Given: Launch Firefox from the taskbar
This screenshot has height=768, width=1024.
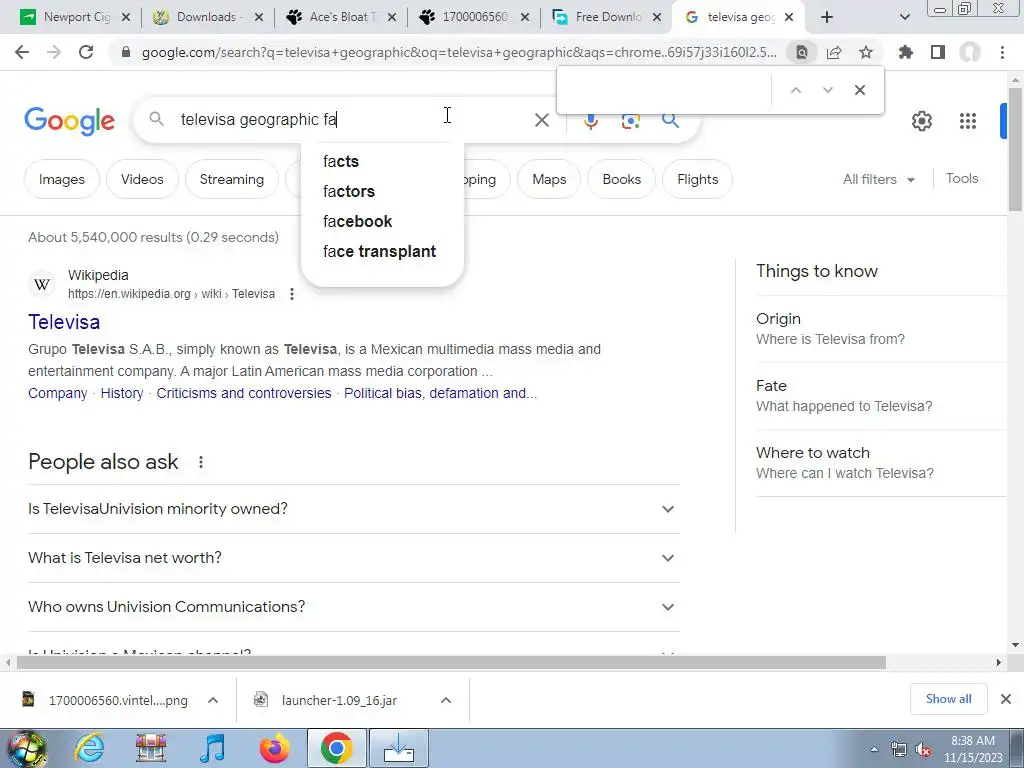Looking at the screenshot, I should 274,748.
